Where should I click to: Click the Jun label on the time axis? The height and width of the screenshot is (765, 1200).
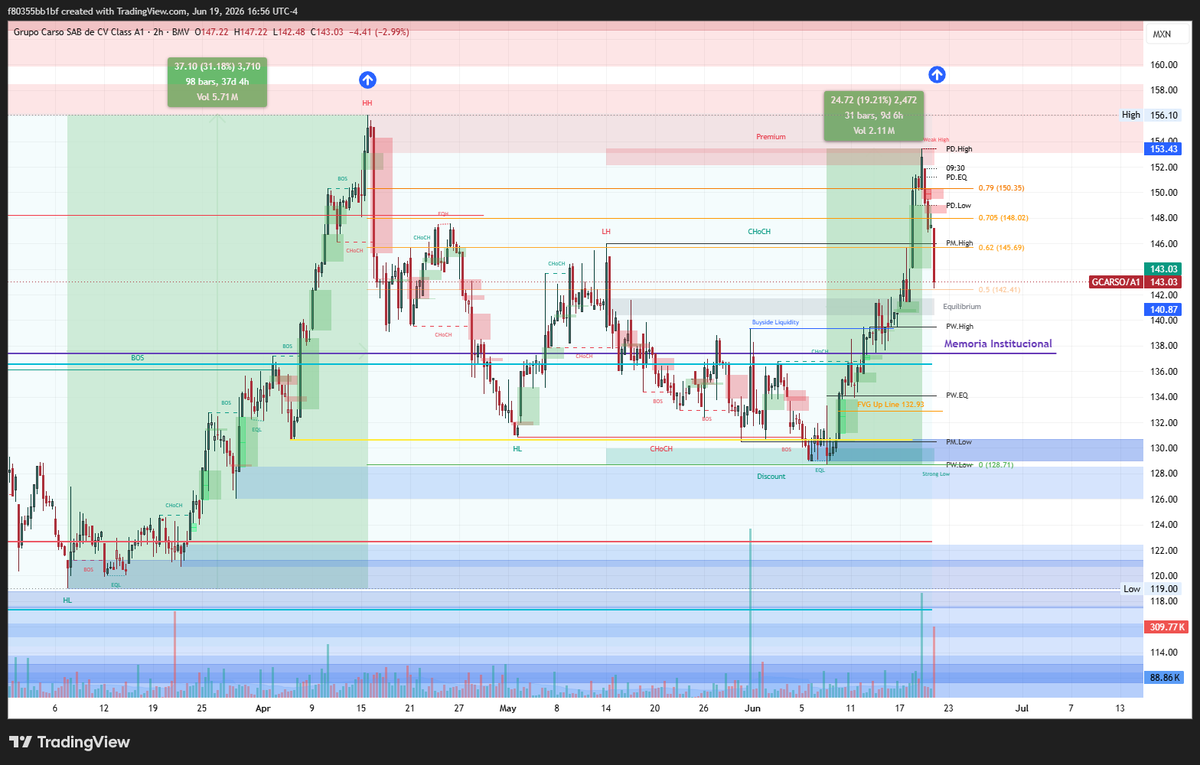(752, 708)
